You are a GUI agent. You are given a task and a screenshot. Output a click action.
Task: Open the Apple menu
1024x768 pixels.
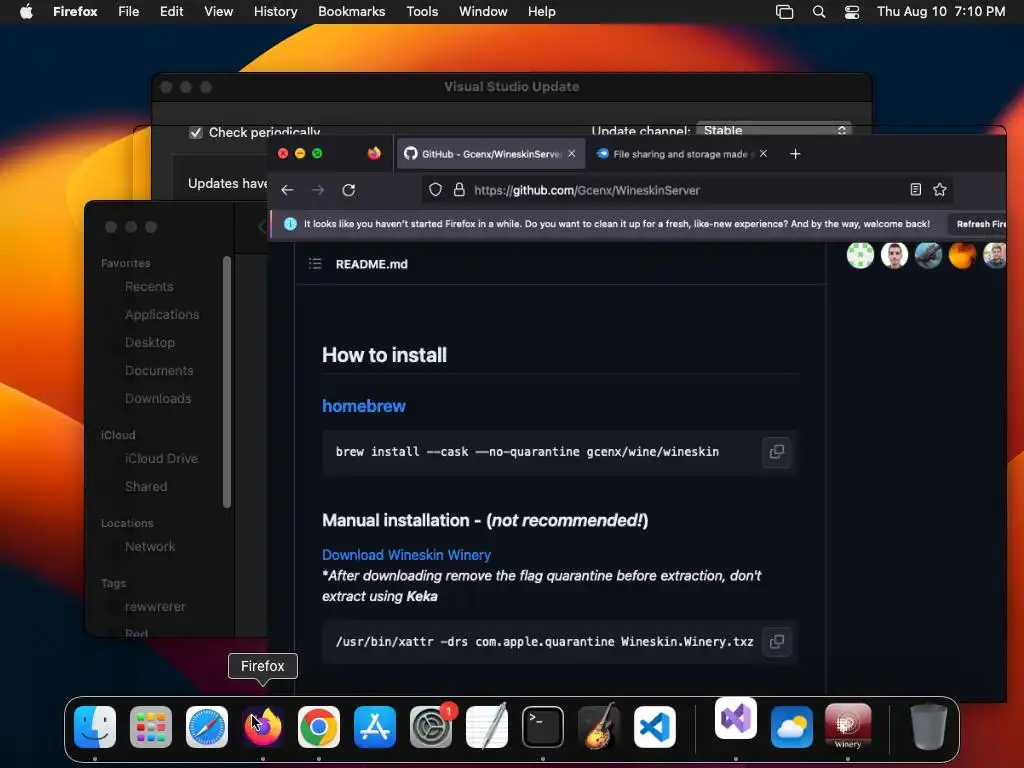[26, 11]
